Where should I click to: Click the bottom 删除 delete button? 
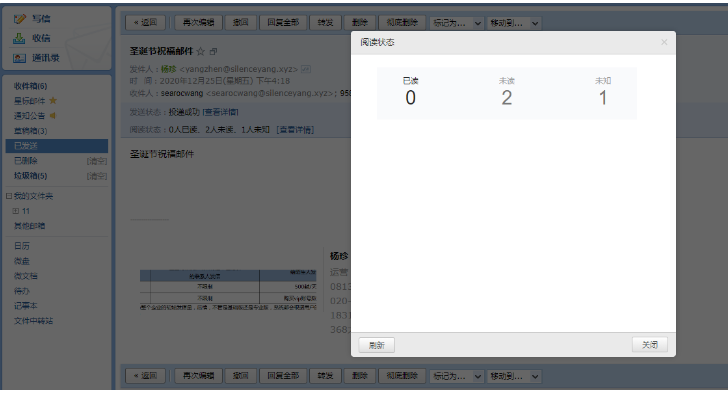coord(359,376)
